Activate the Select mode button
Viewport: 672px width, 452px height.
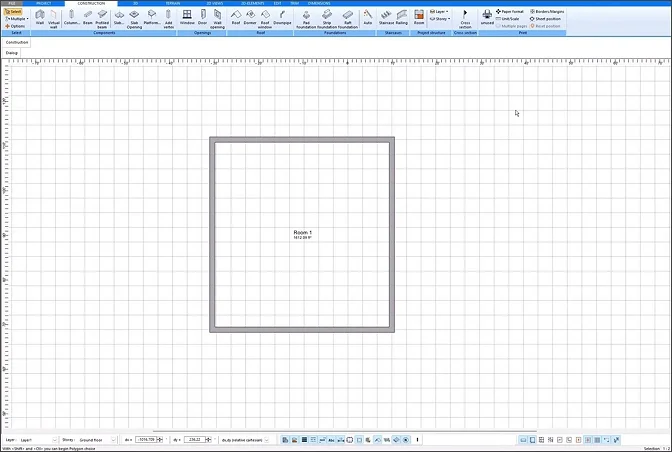pyautogui.click(x=13, y=12)
